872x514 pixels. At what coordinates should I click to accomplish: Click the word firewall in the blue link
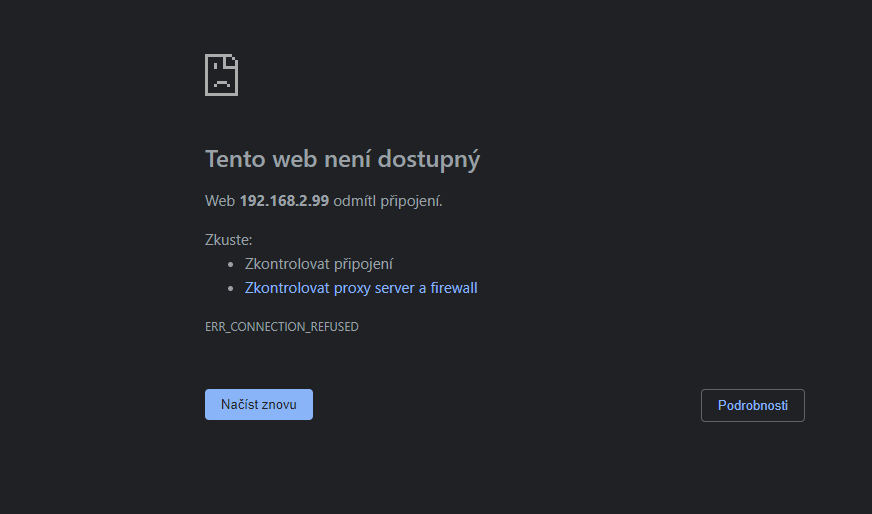[454, 288]
